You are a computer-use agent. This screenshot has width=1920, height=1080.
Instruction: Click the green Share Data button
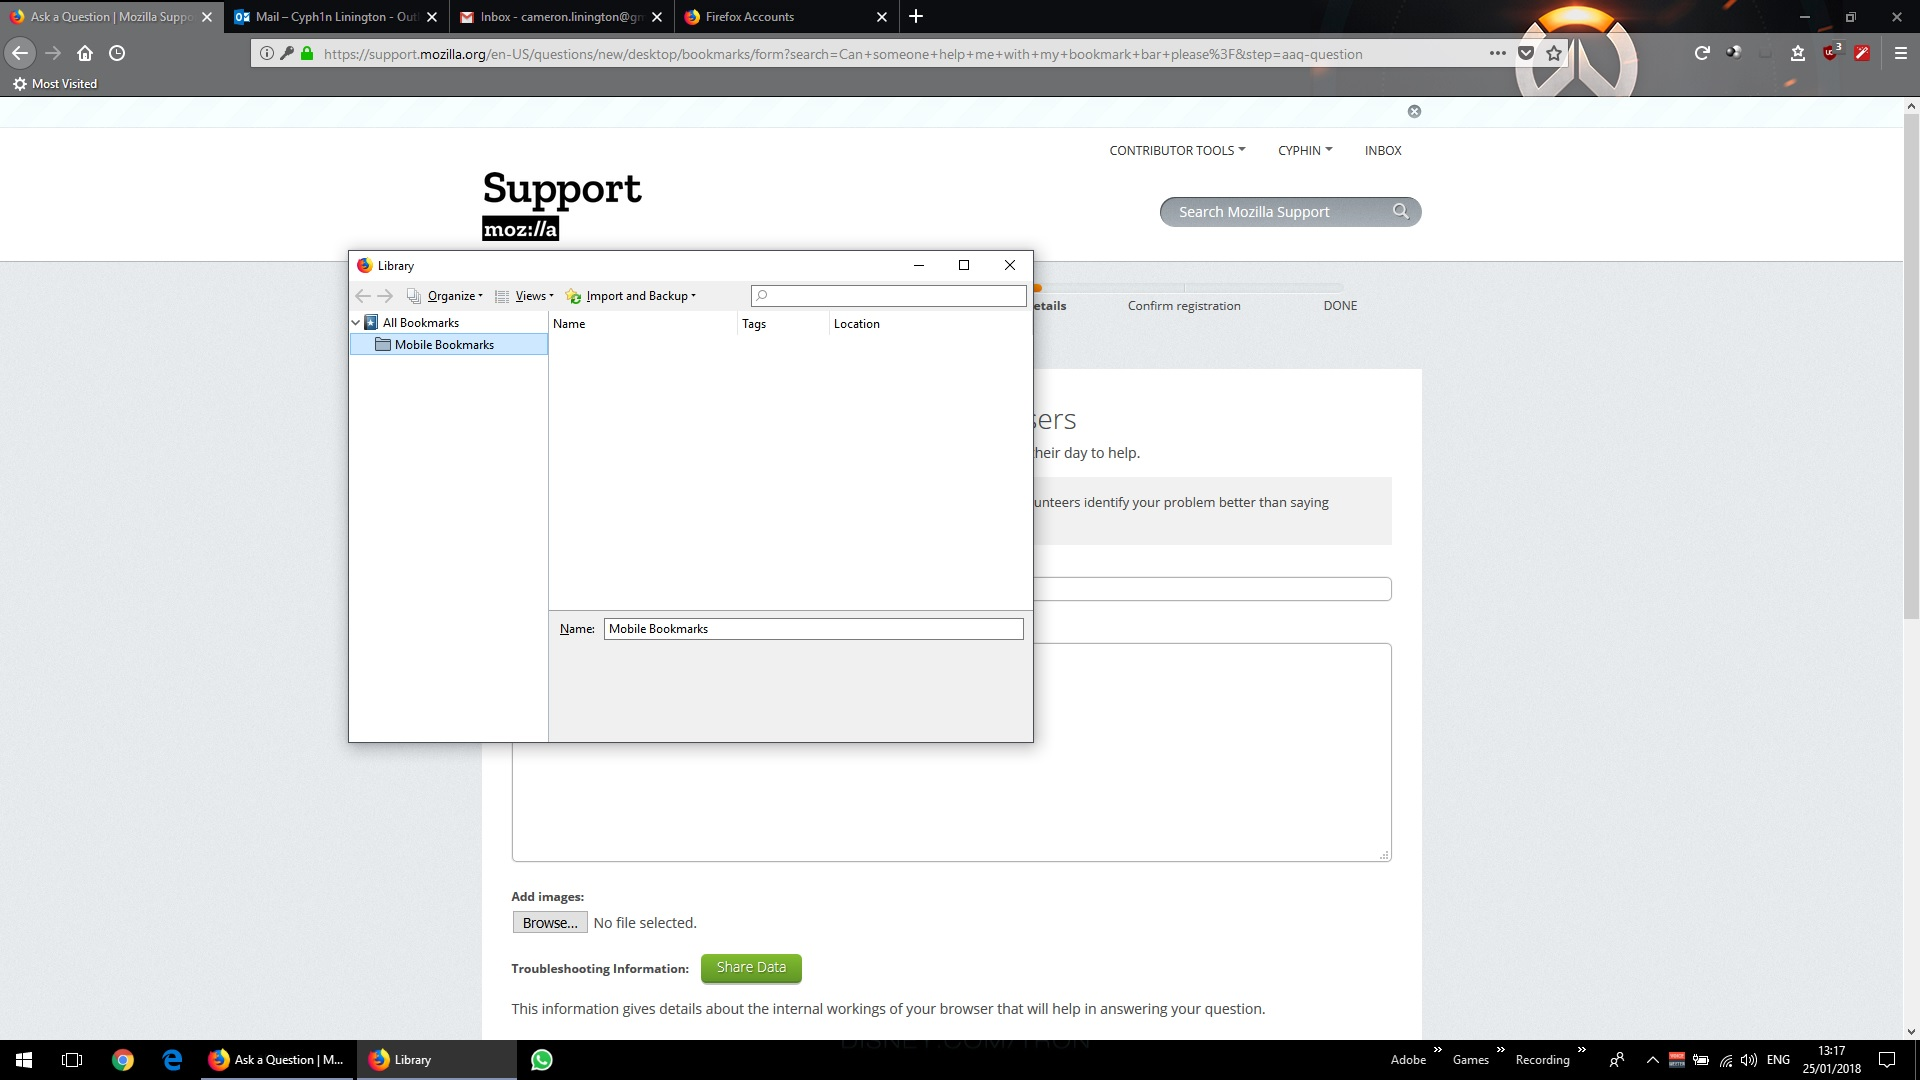coord(751,968)
